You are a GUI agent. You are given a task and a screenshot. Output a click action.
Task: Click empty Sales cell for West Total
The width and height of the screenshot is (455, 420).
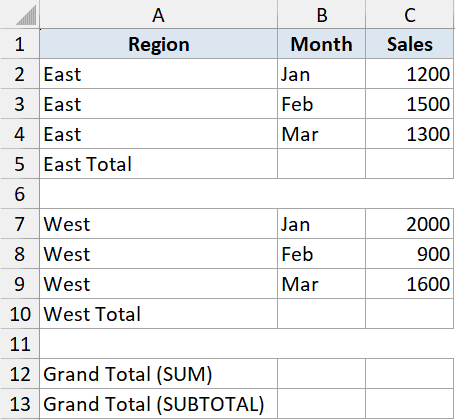tap(410, 314)
